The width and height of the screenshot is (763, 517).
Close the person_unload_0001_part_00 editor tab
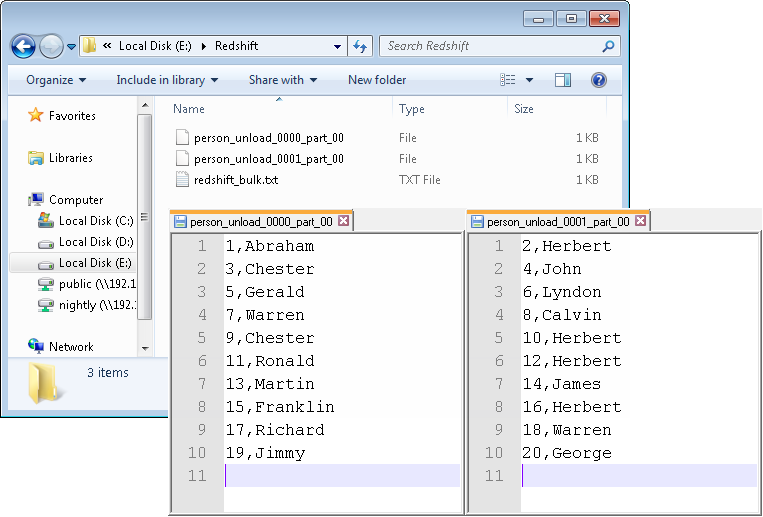pyautogui.click(x=641, y=221)
